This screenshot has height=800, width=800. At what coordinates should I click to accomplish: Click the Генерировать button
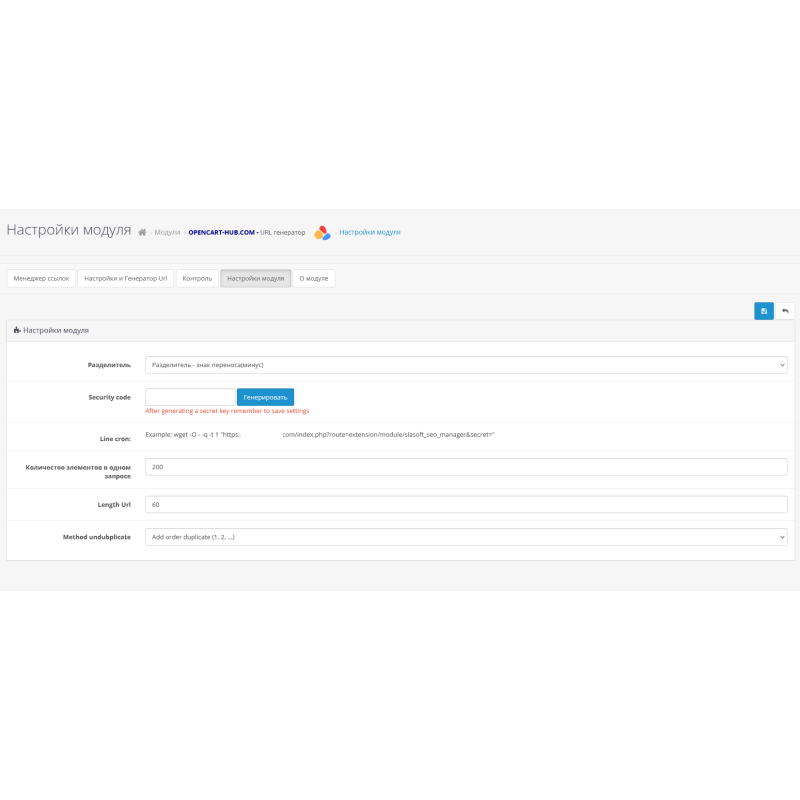click(267, 397)
